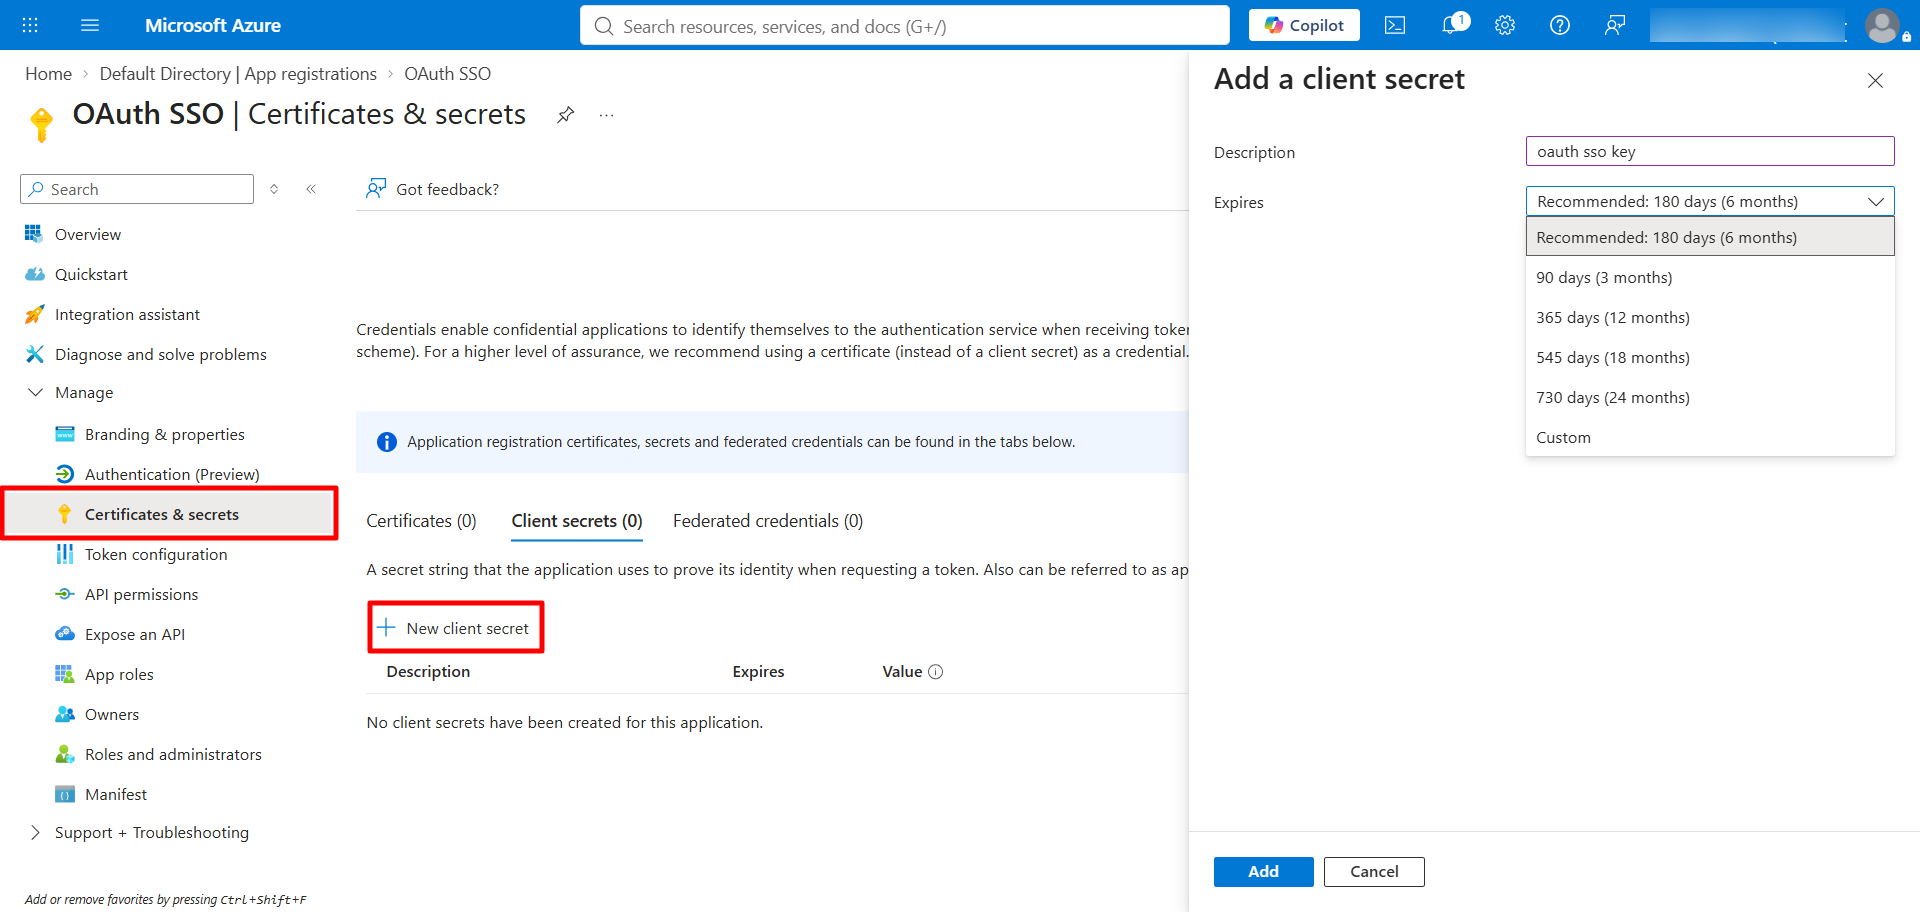Choose 545 days (18 months) expiry
This screenshot has height=912, width=1920.
[1710, 357]
